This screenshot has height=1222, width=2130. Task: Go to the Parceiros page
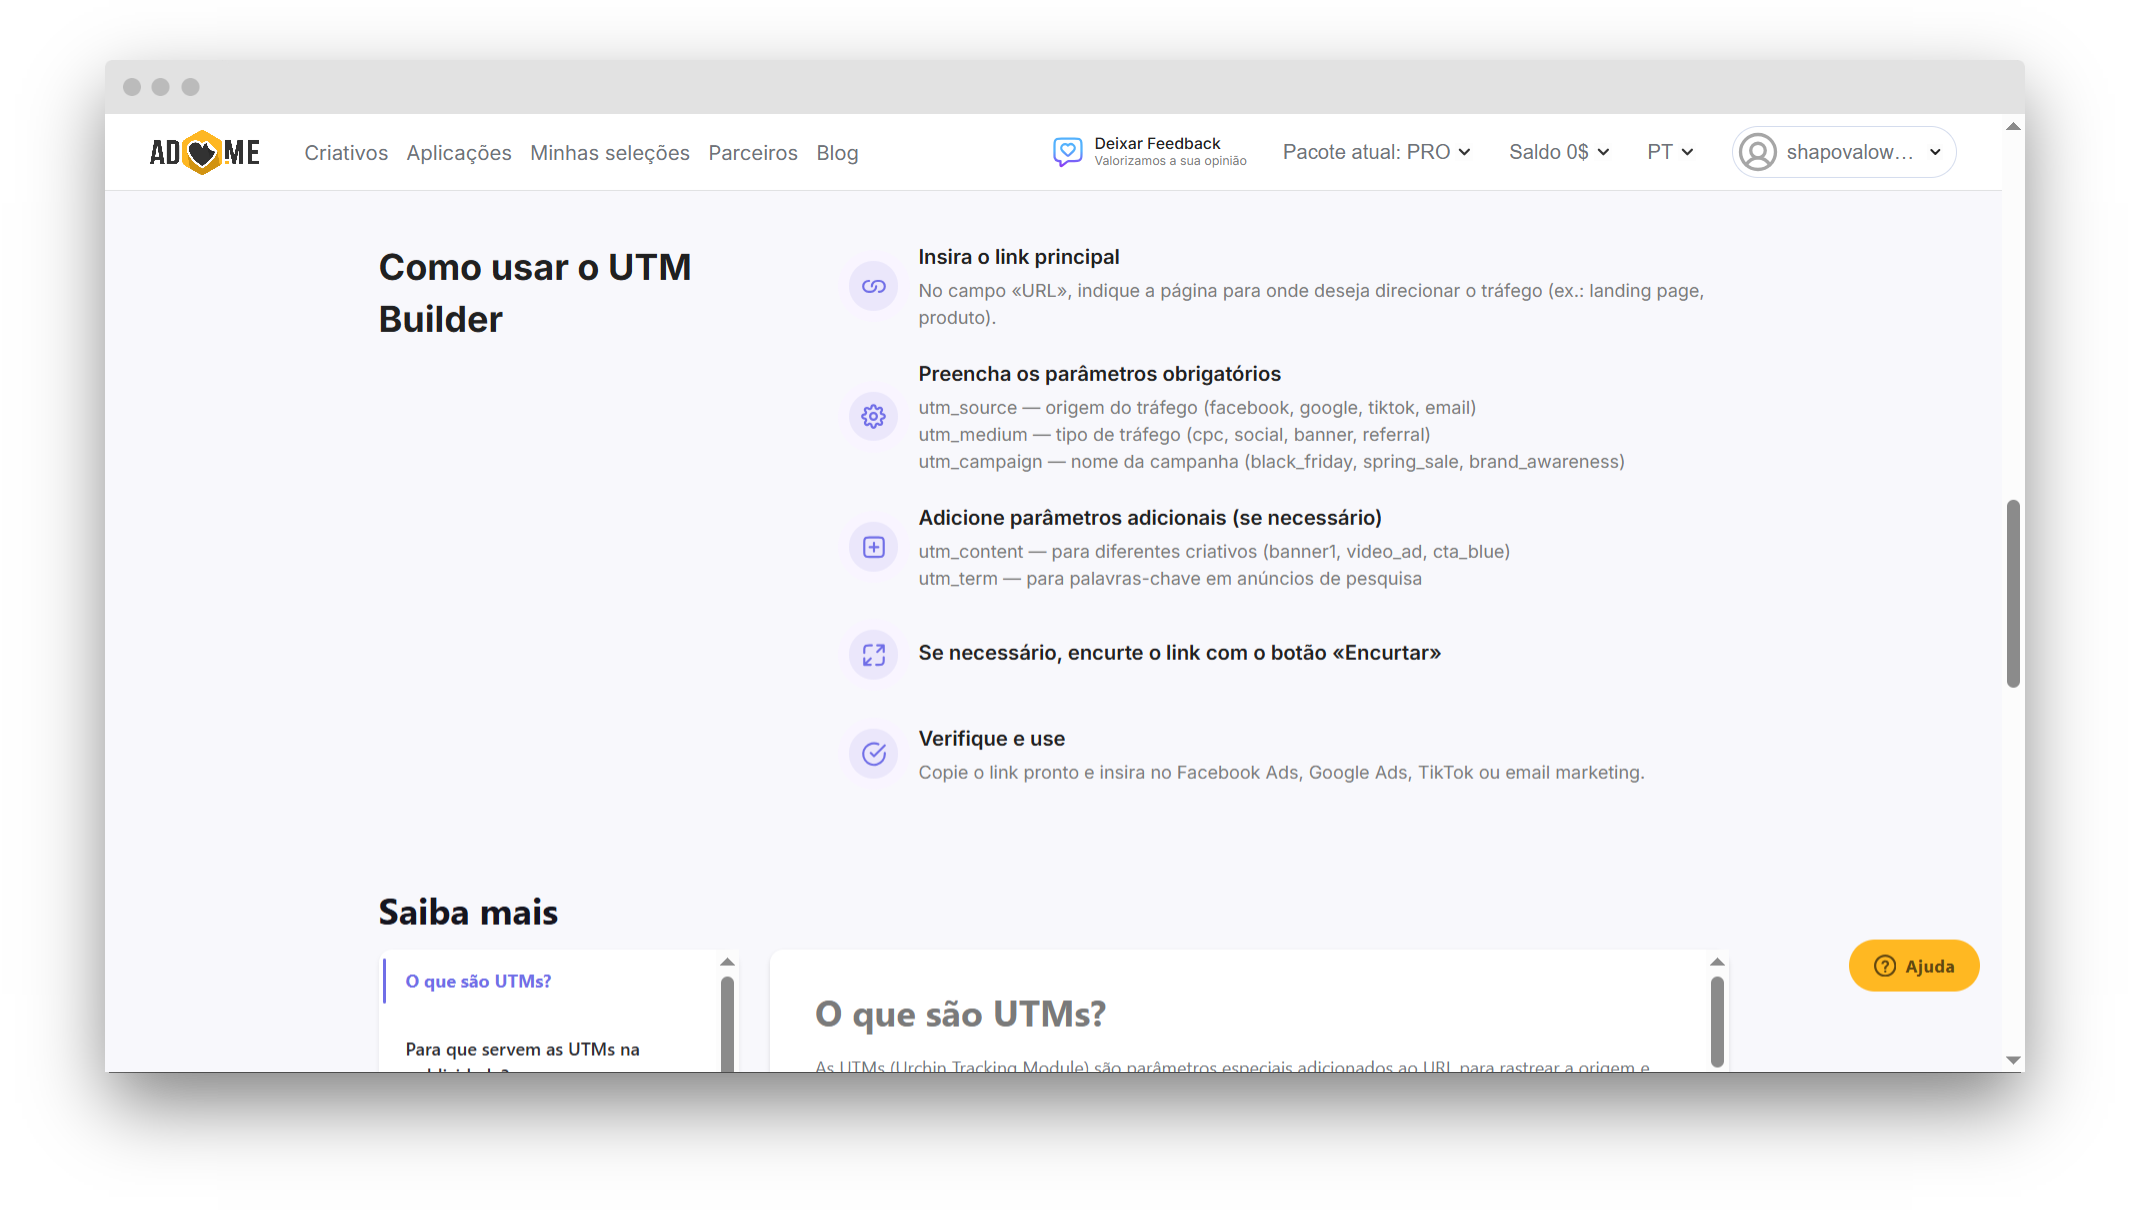click(753, 152)
